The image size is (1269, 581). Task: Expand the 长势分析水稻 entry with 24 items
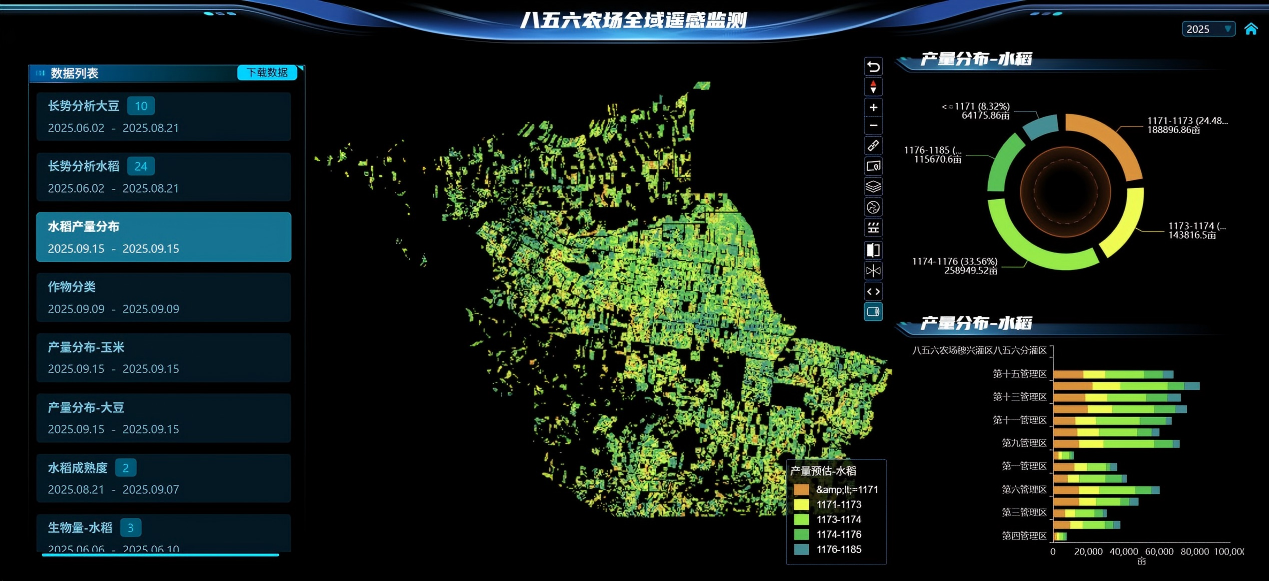[x=163, y=177]
